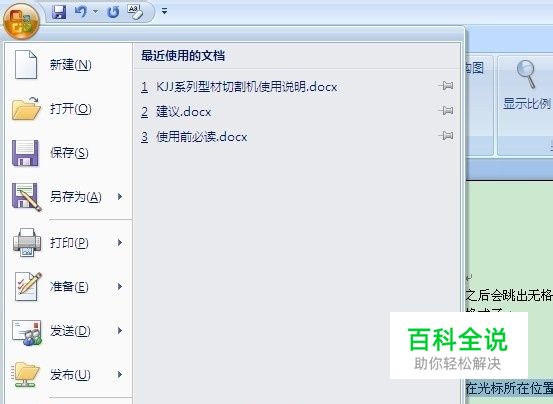The width and height of the screenshot is (553, 404).
Task: Expand the 打印(P) submenu arrow
Action: coord(120,243)
